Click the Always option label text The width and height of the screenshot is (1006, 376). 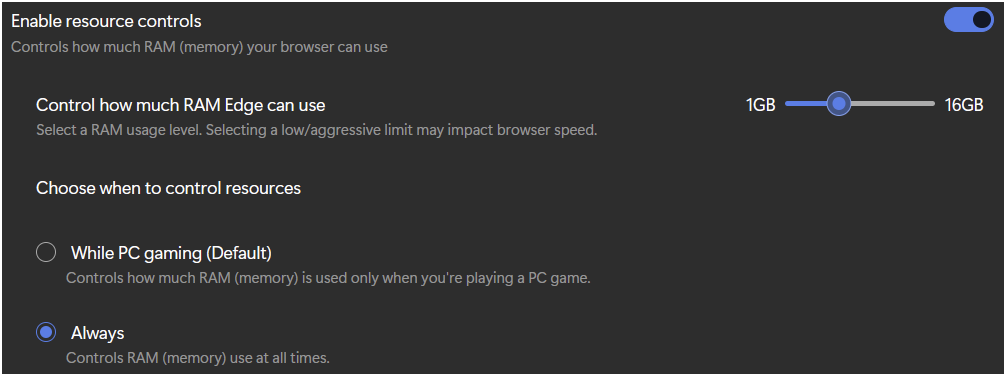[98, 333]
